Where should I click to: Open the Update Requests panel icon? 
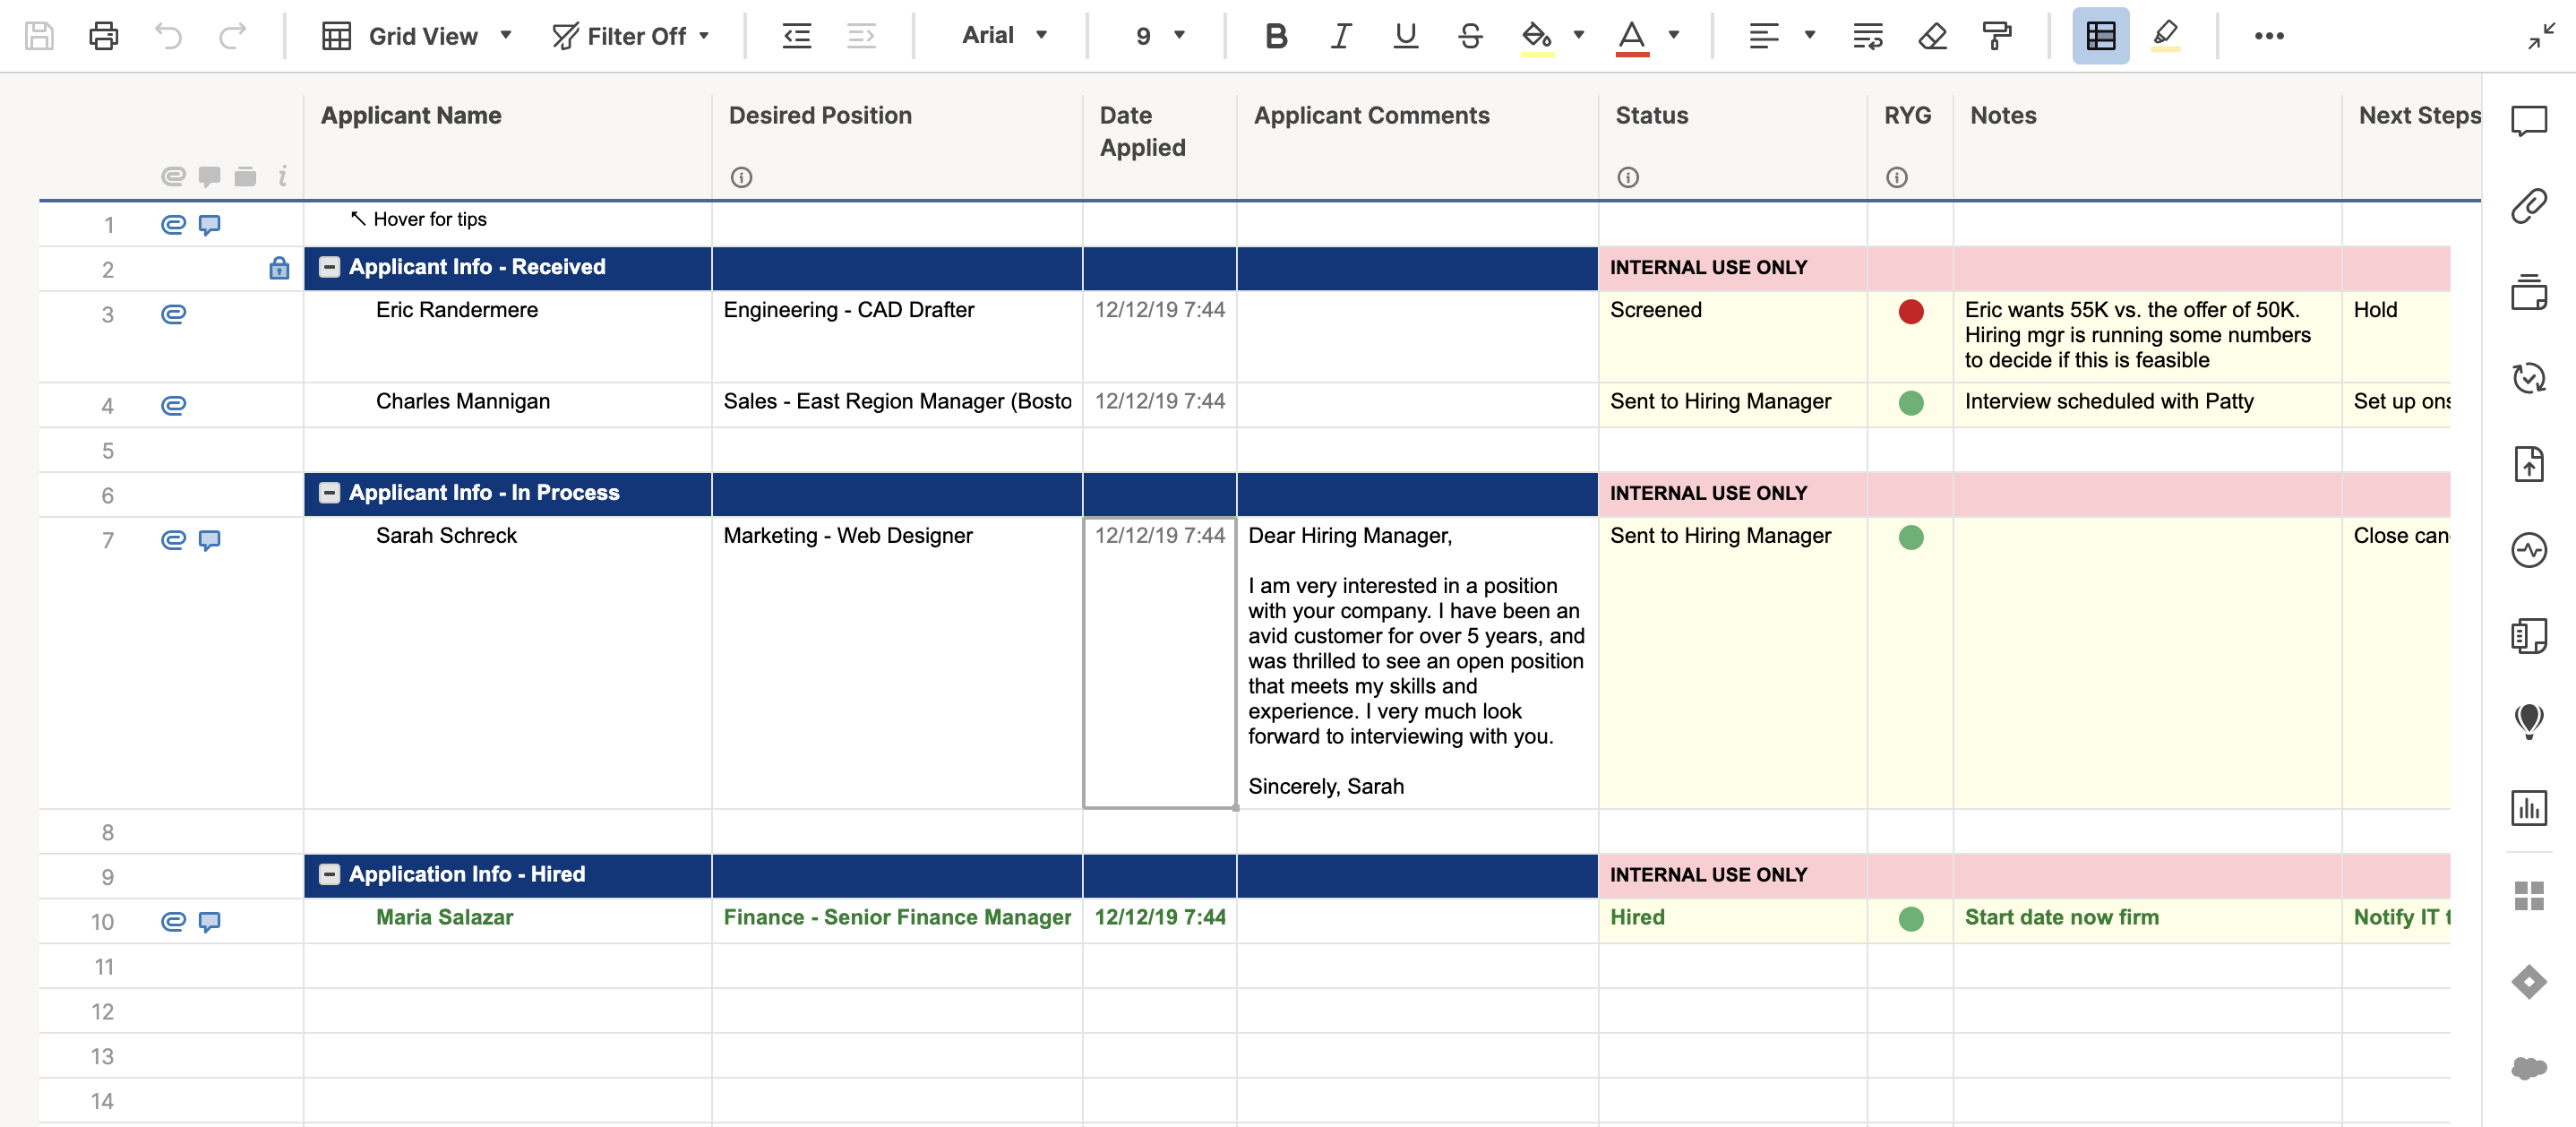(2529, 378)
